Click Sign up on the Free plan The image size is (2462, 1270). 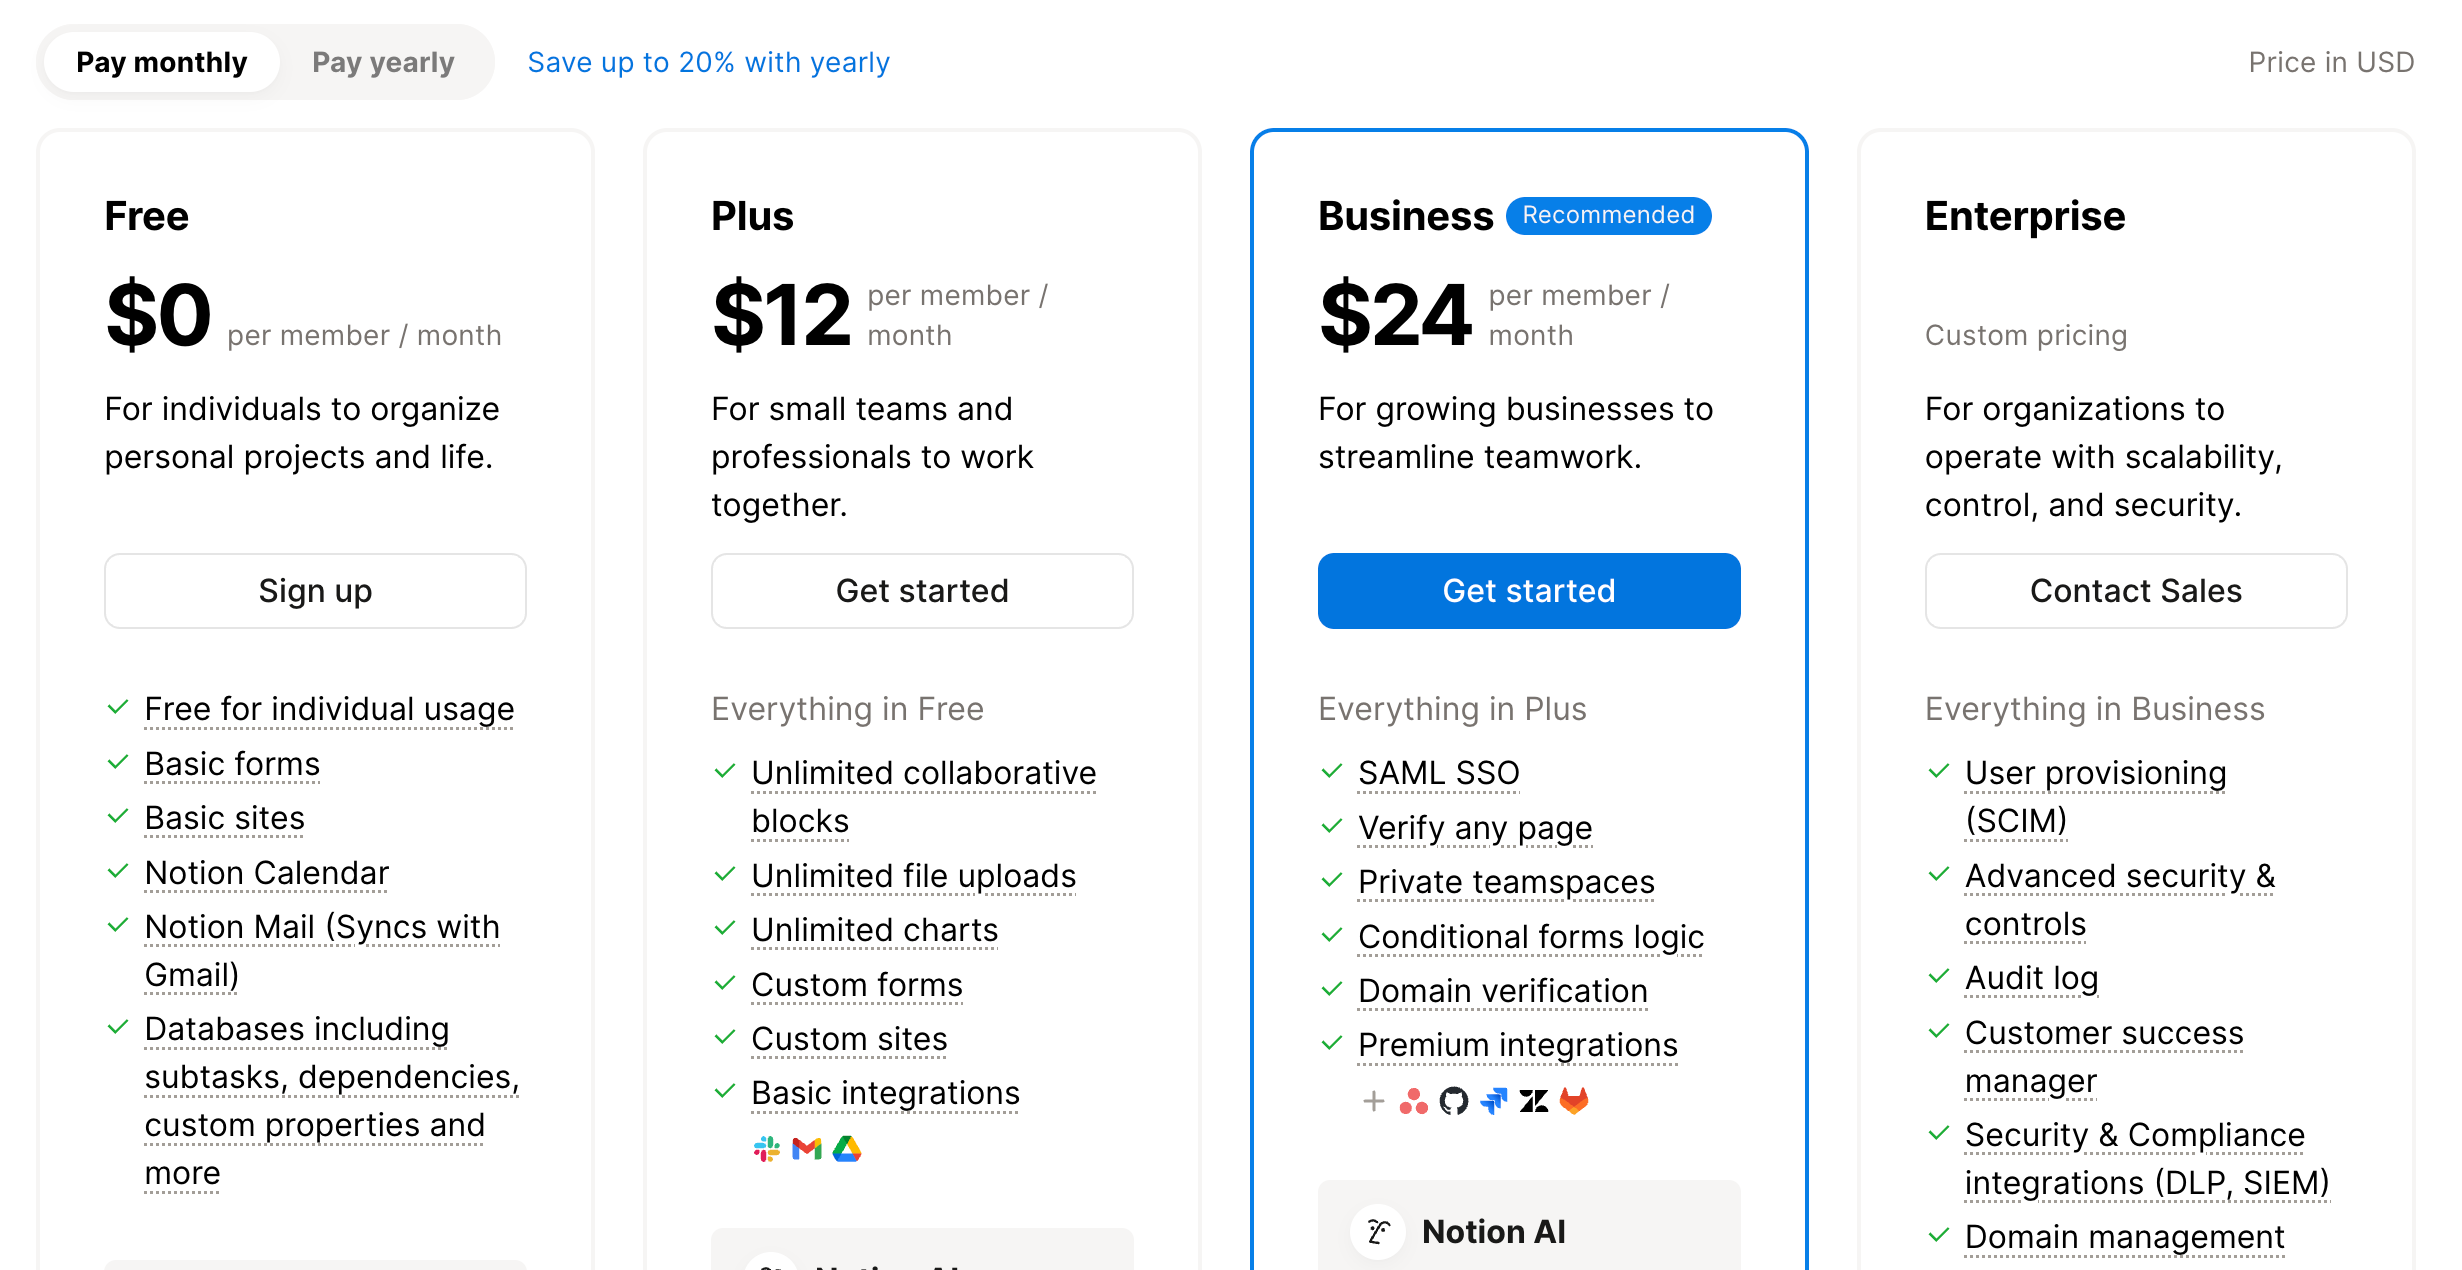pyautogui.click(x=315, y=591)
